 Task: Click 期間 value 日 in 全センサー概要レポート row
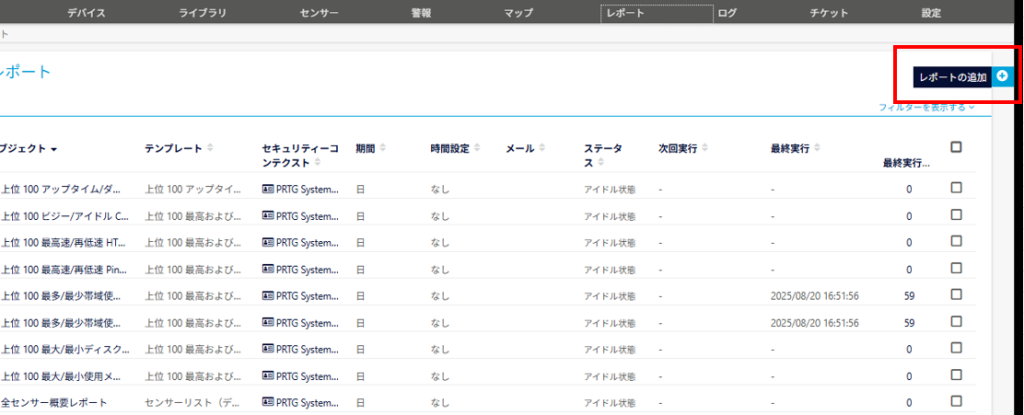coord(360,403)
